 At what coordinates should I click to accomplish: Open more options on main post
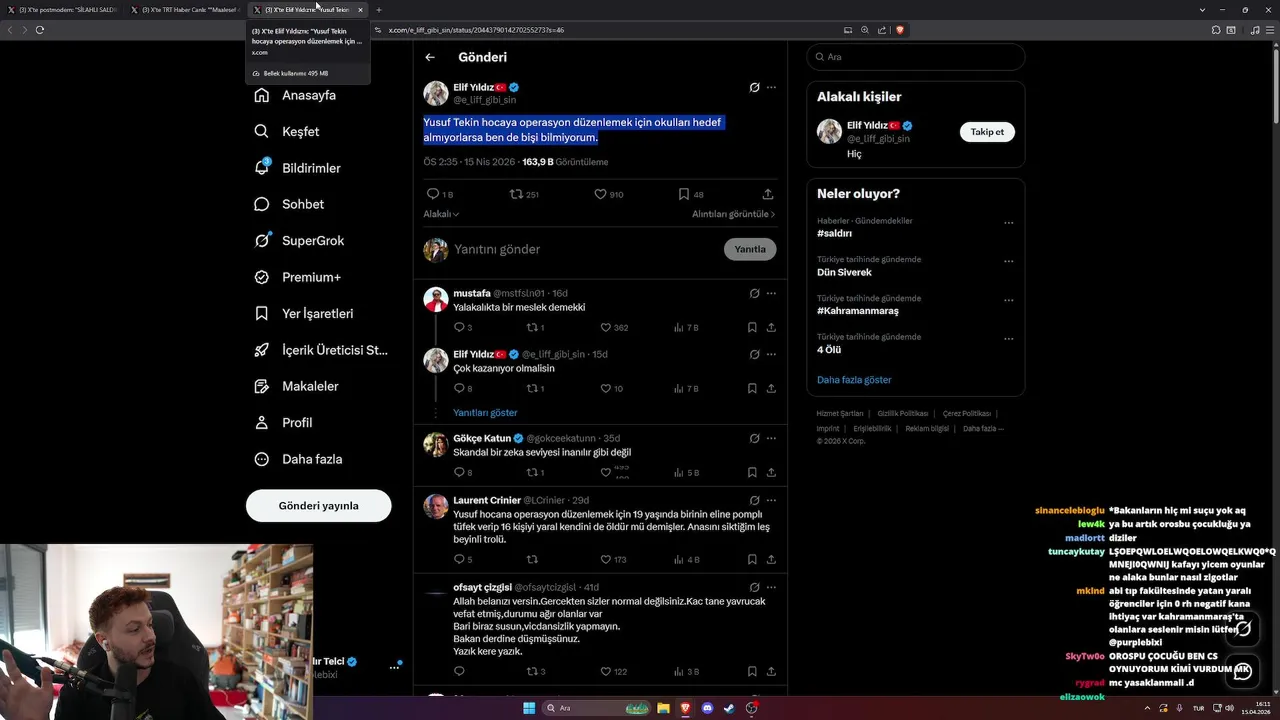pos(771,87)
